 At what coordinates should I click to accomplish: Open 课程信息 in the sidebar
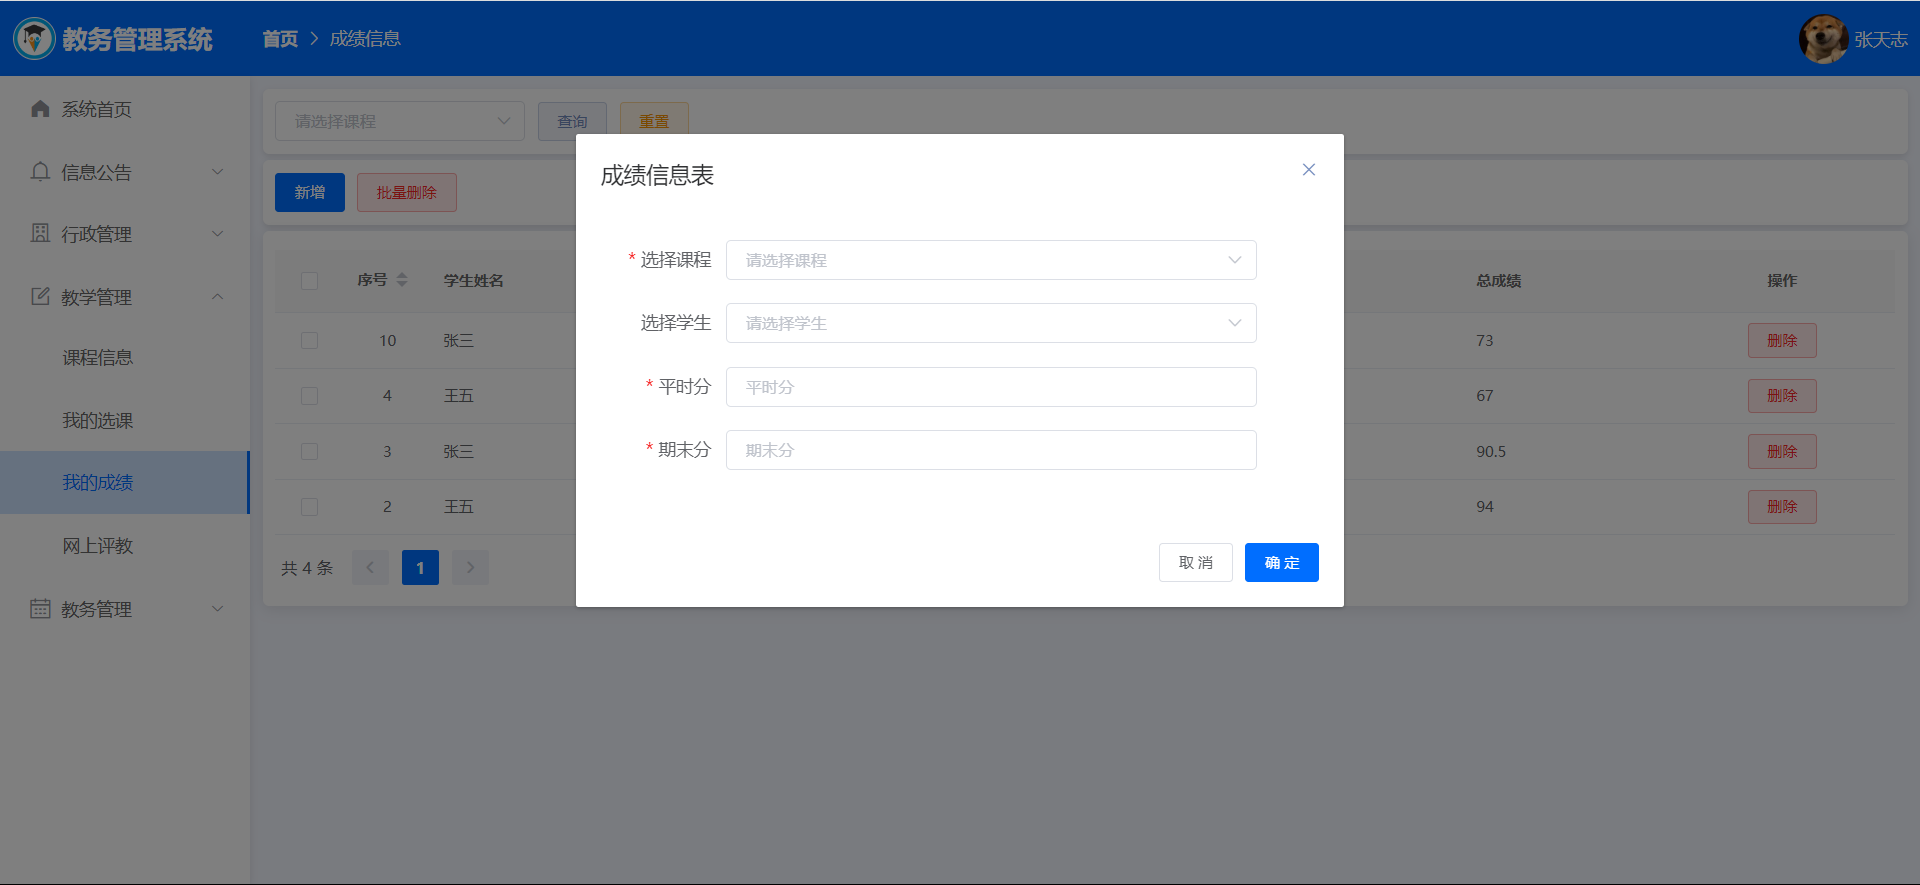coord(125,358)
